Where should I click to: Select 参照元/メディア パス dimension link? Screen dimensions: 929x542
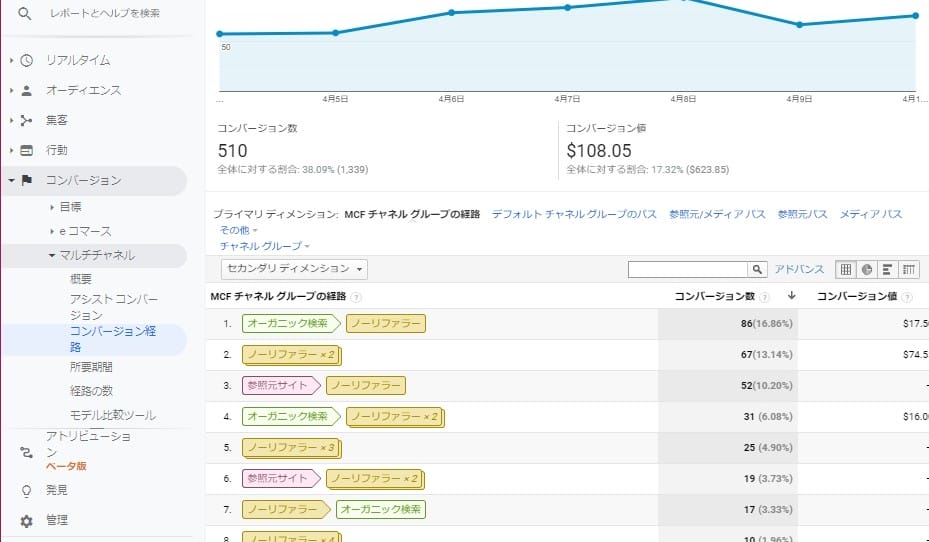coord(716,214)
